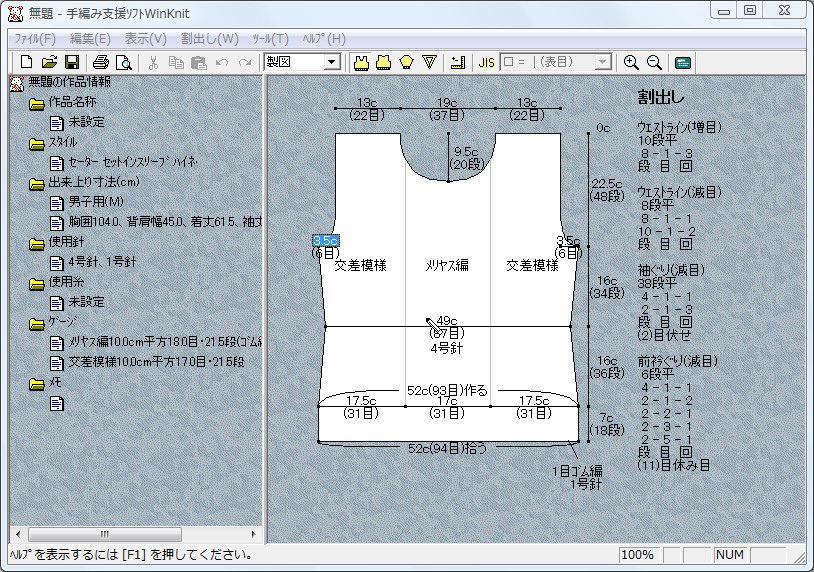Select the メリヤス編10.0cm平方 gauge entry

point(165,342)
